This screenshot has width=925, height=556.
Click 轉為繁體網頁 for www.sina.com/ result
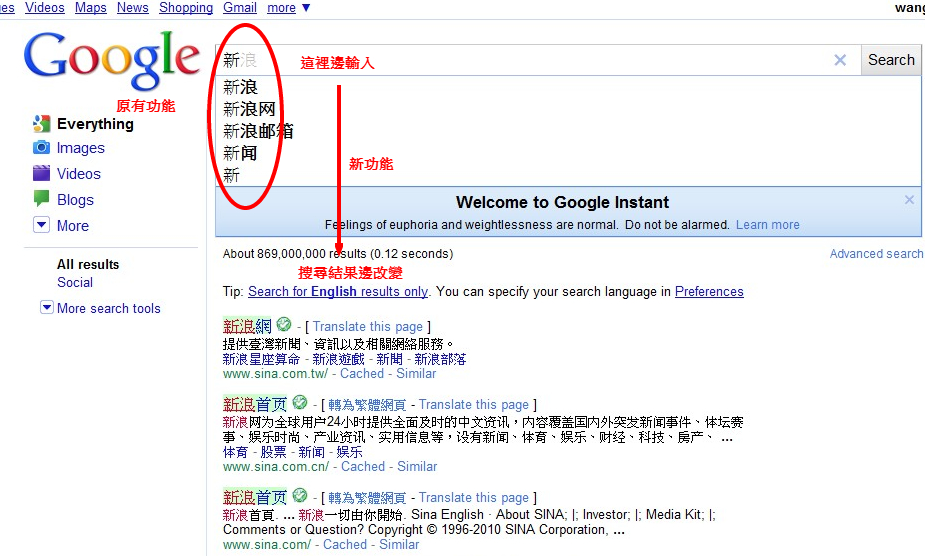point(367,498)
